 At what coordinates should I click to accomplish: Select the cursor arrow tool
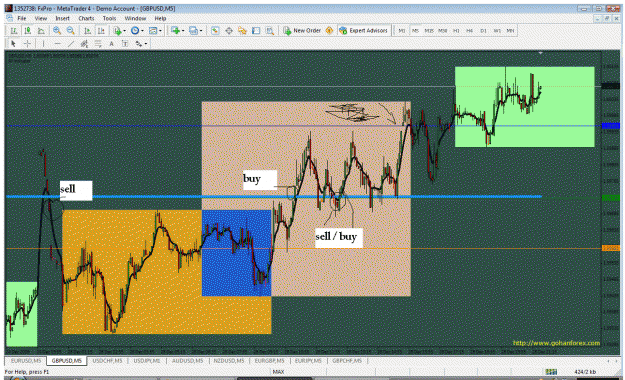[13, 43]
